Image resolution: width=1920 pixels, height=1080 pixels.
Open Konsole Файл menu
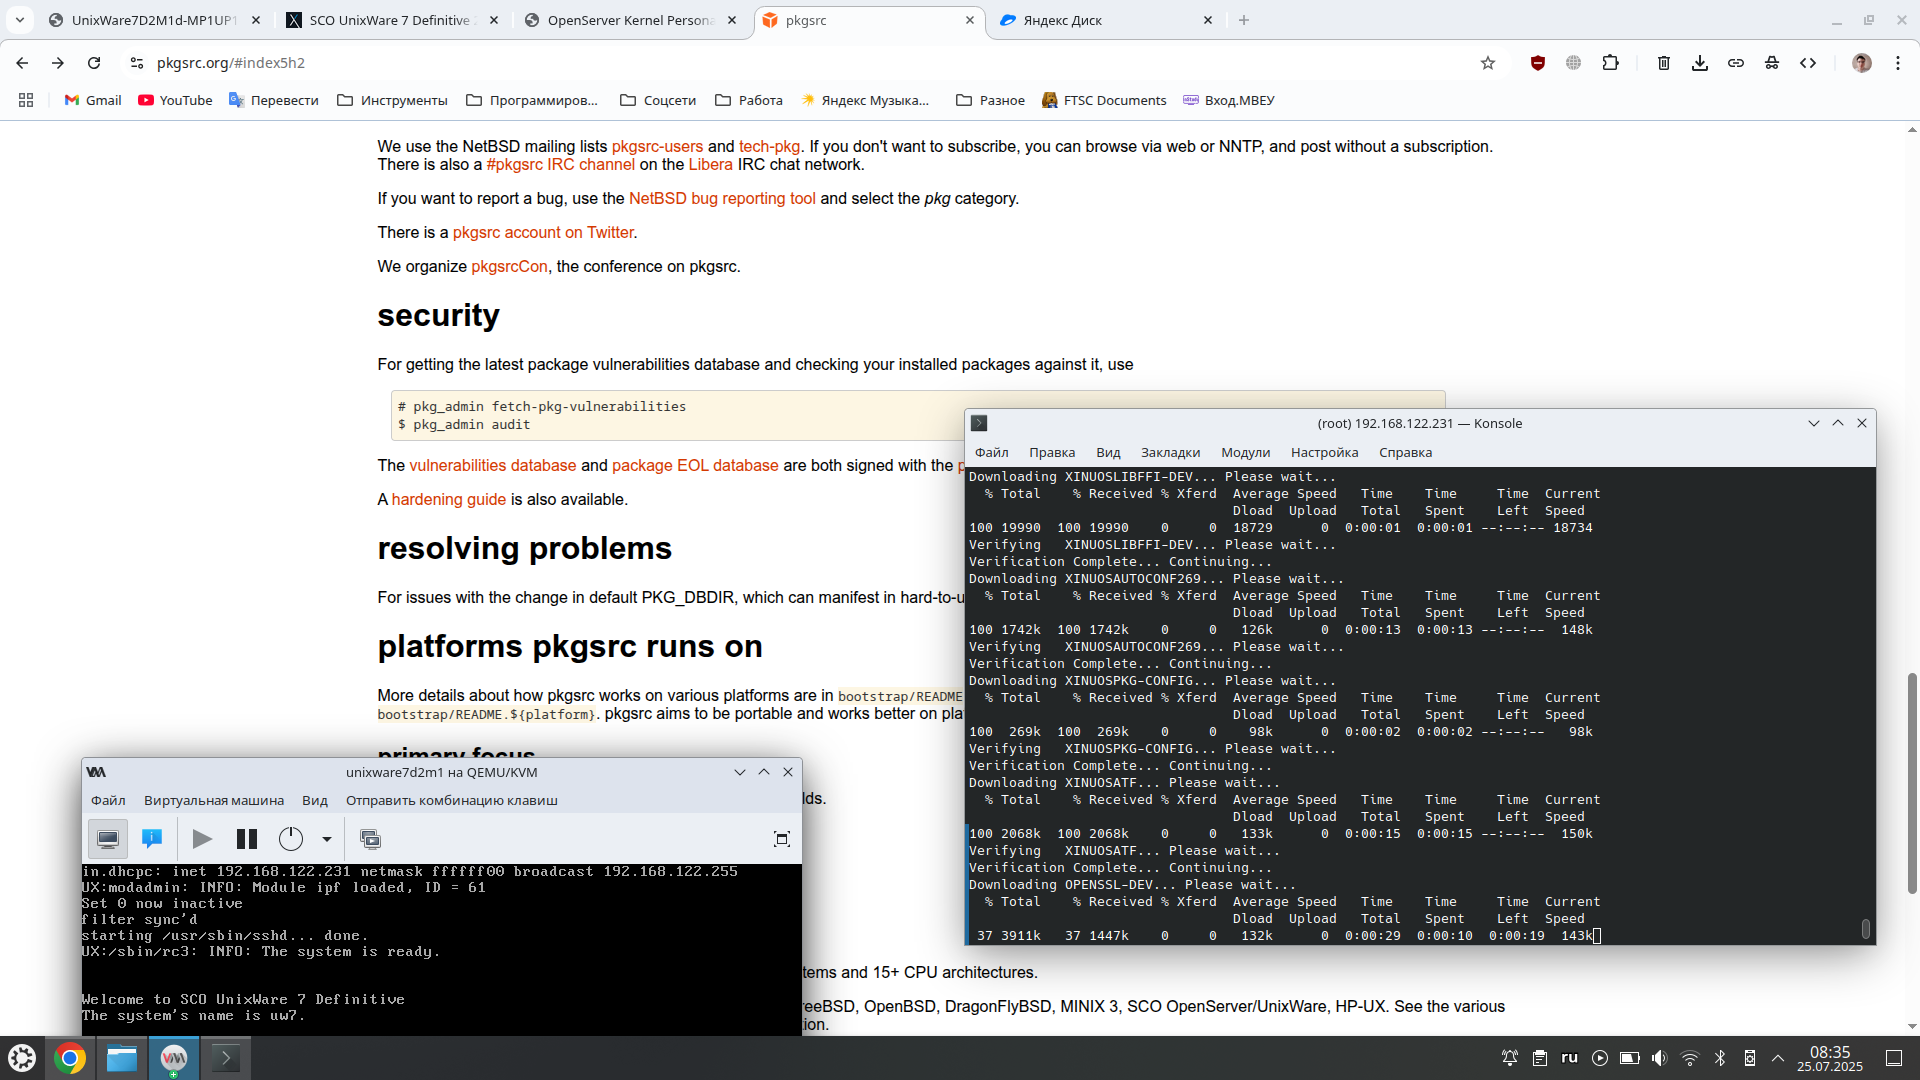point(992,452)
